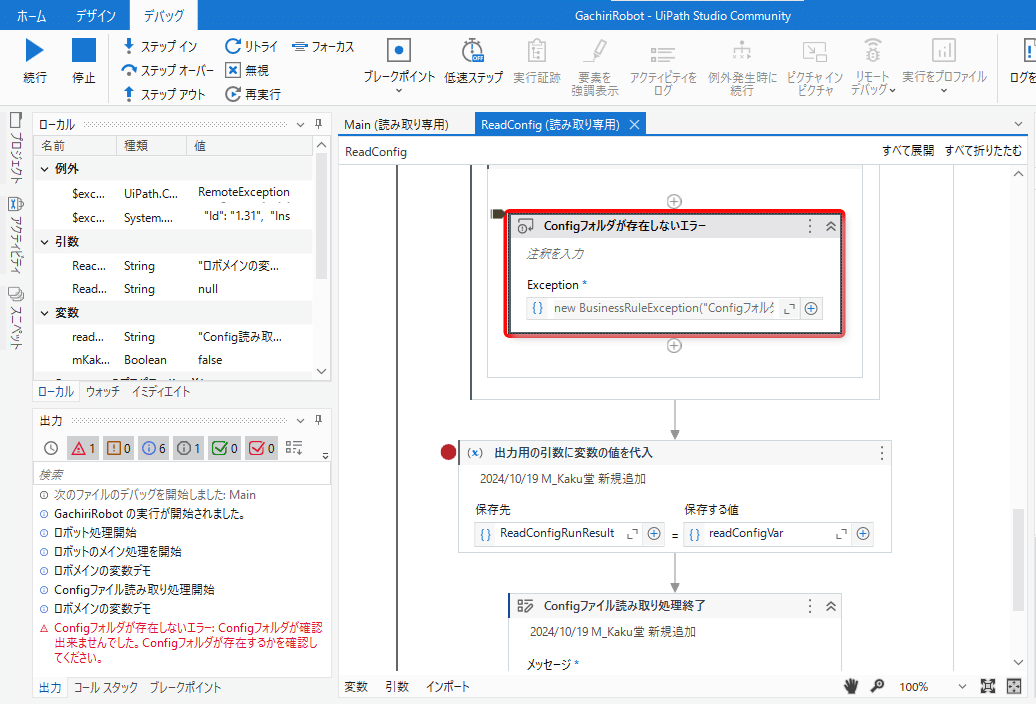Add activity above Configフォルダが存在しないエラー
The height and width of the screenshot is (704, 1036).
pyautogui.click(x=674, y=201)
